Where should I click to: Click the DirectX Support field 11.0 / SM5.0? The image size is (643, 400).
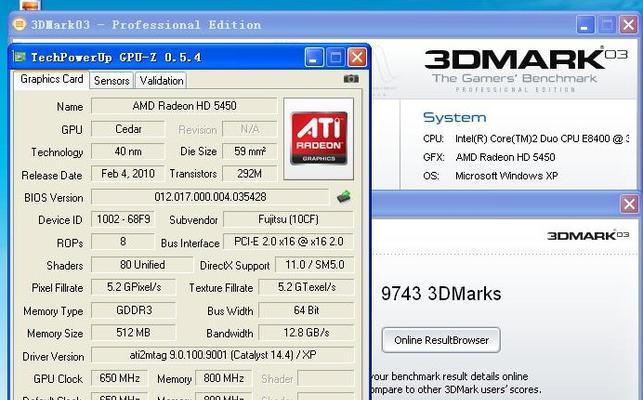point(315,265)
